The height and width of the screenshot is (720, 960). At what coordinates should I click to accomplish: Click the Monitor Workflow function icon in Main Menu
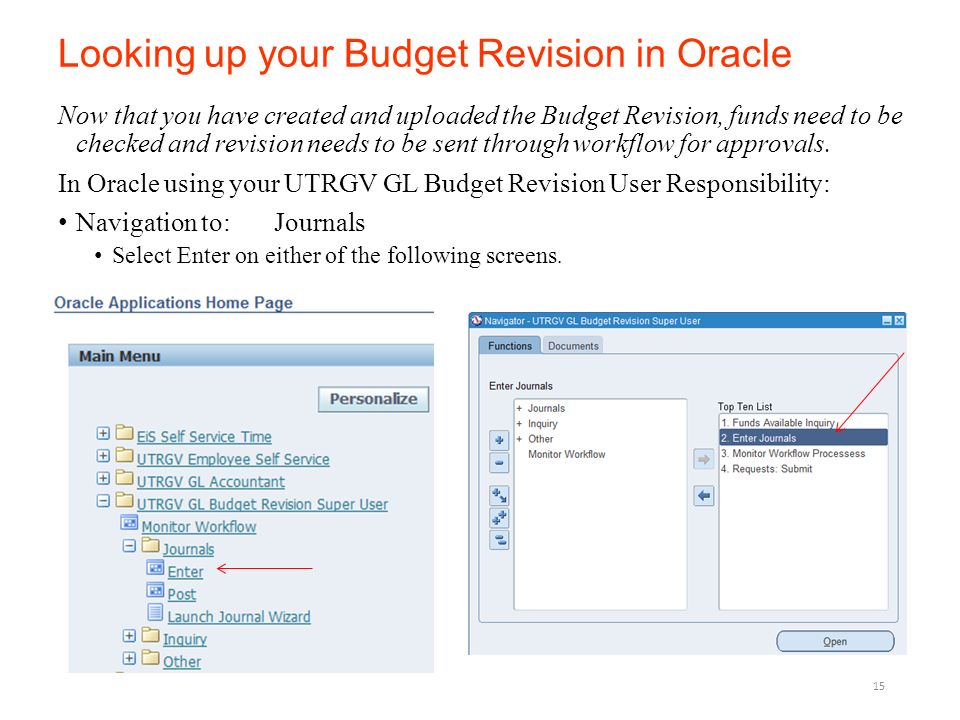(x=129, y=523)
